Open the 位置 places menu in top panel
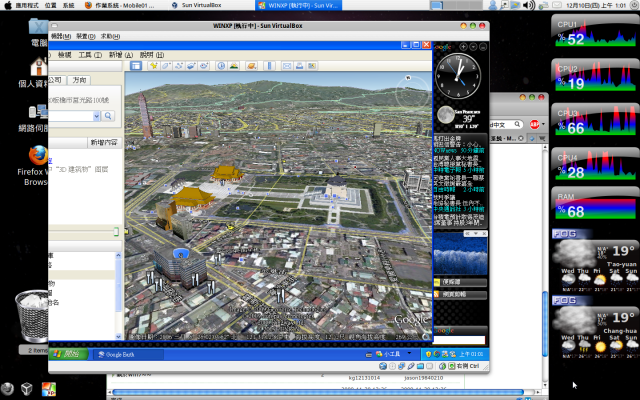640x400 pixels. tap(51, 5)
